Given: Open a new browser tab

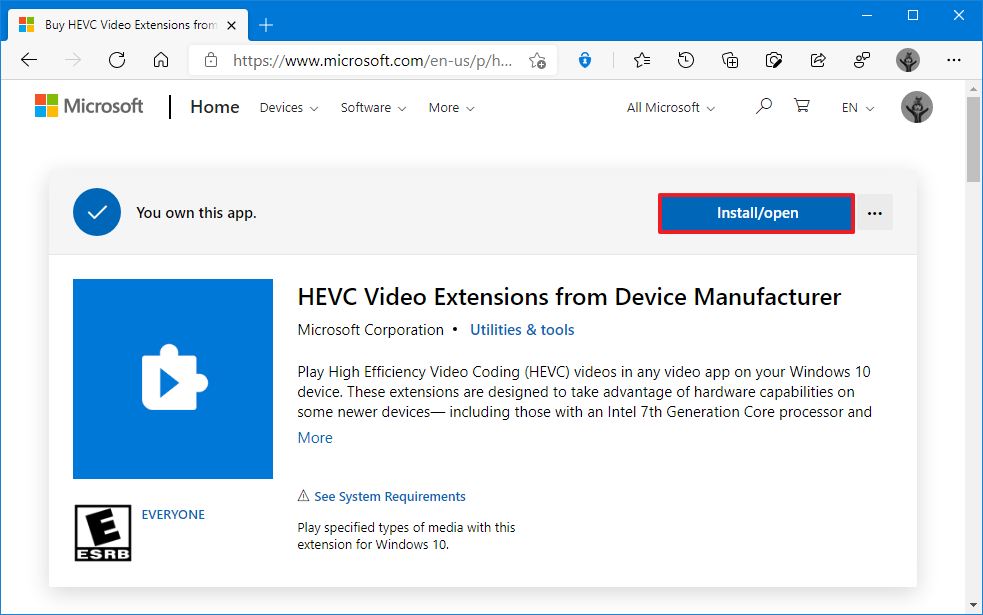Looking at the screenshot, I should (266, 25).
